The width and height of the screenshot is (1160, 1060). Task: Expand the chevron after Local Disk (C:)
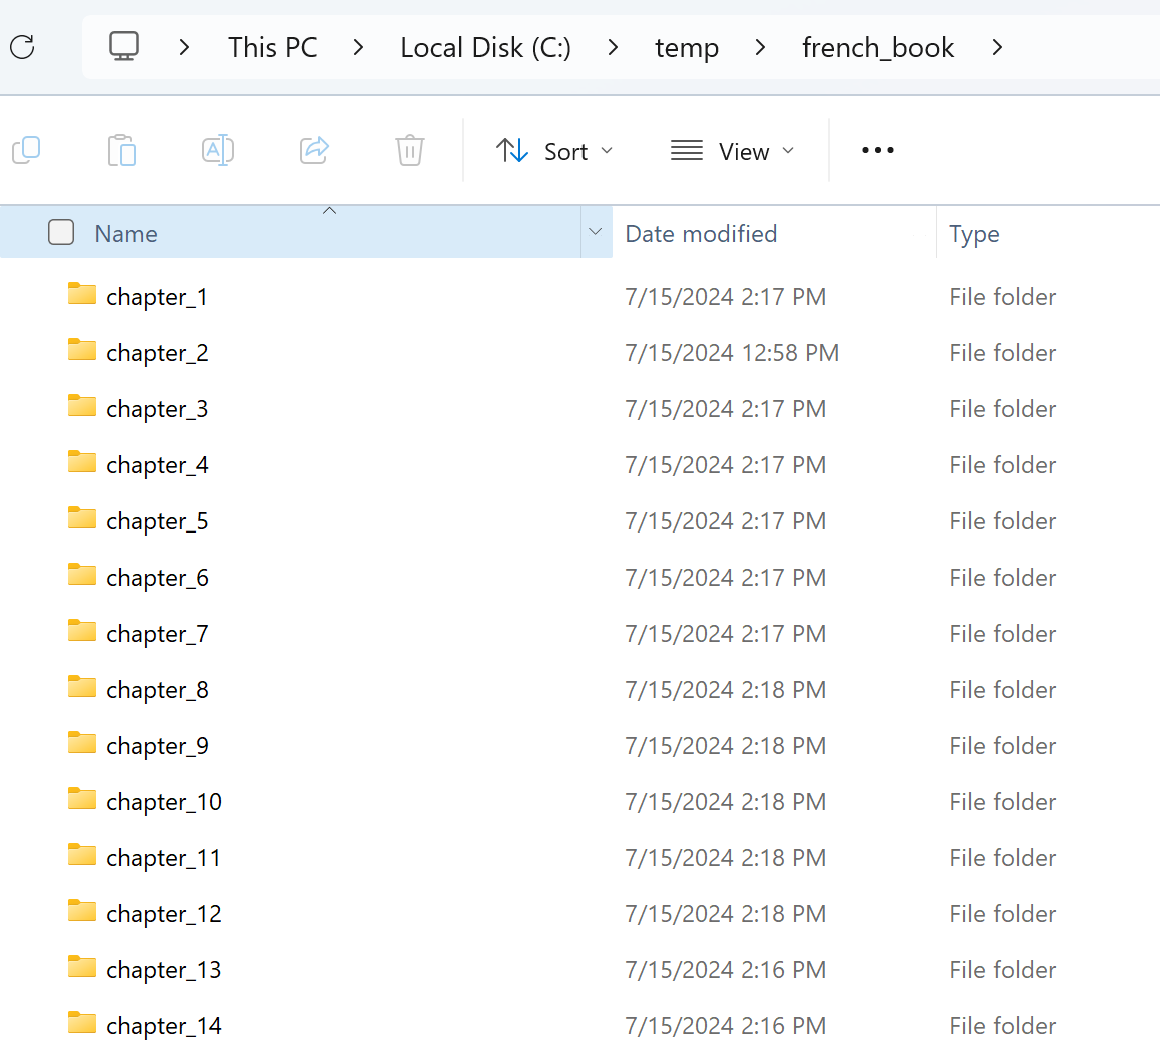(613, 47)
